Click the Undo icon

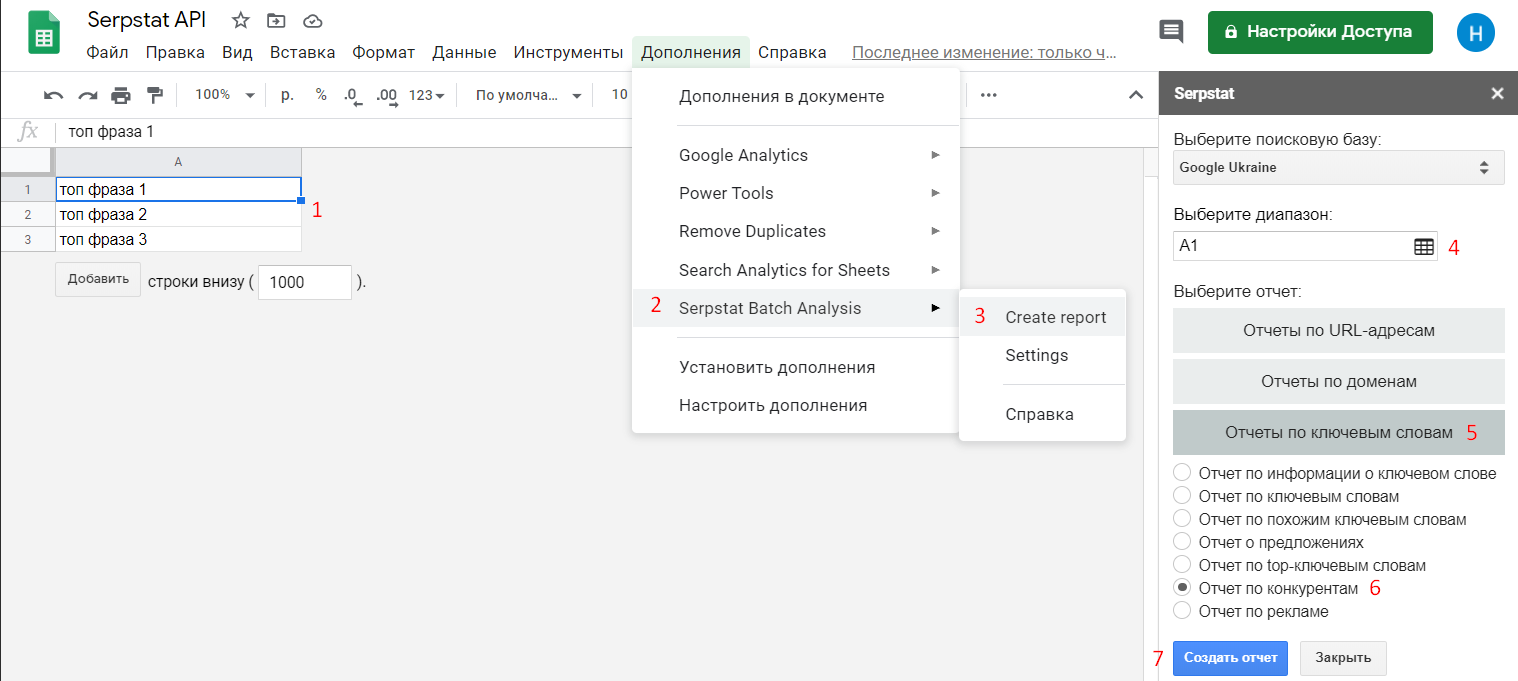(x=52, y=94)
